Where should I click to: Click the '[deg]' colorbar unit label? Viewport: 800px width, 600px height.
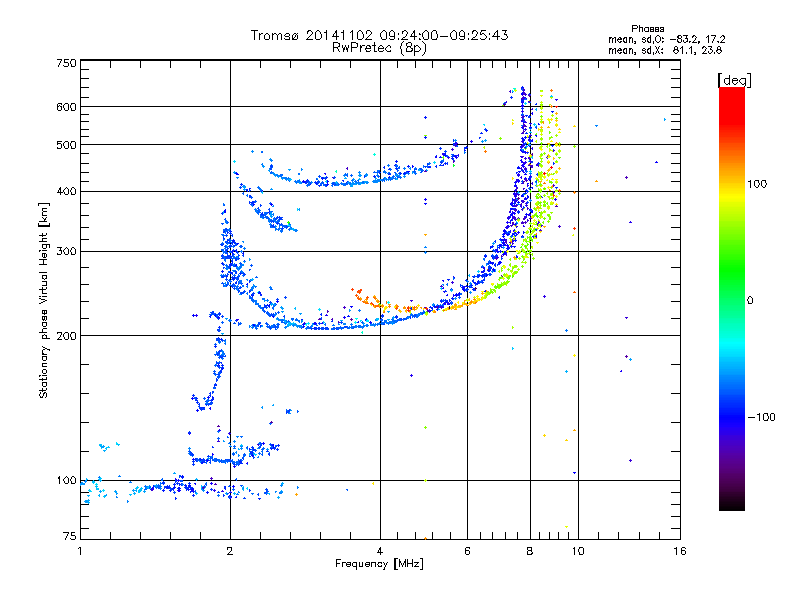[734, 80]
